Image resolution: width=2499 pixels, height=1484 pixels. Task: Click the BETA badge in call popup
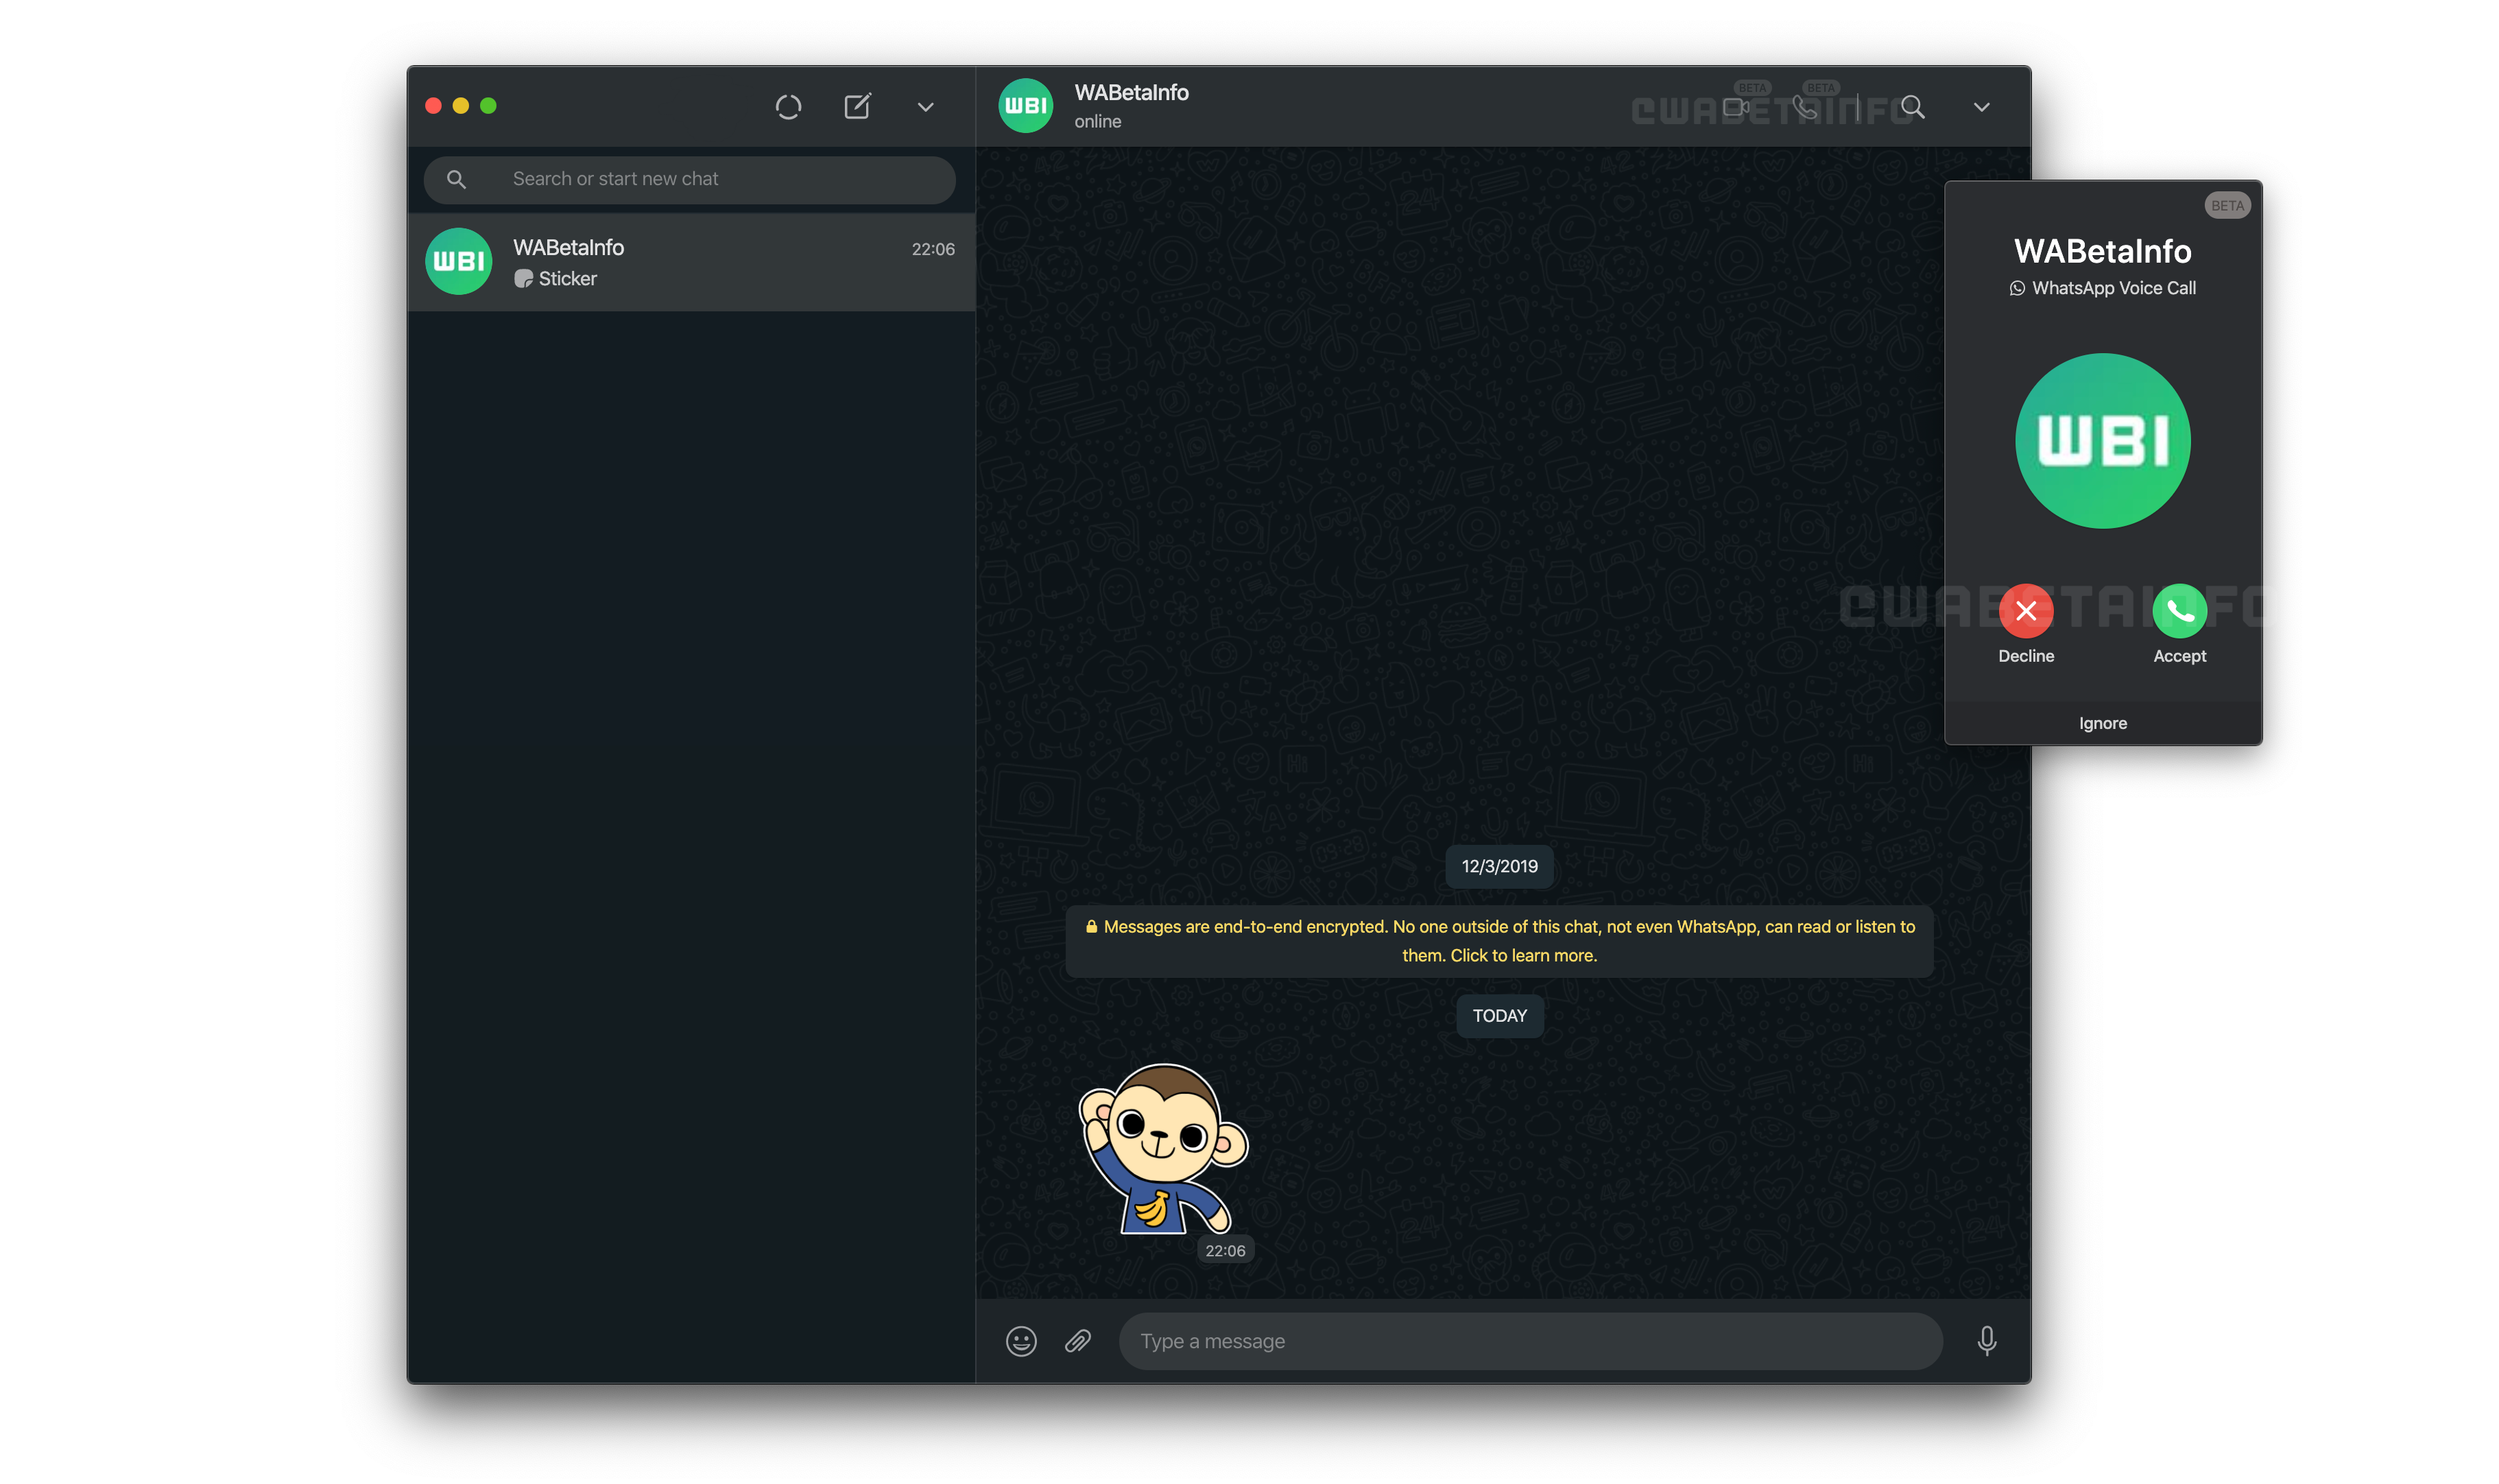coord(2227,205)
